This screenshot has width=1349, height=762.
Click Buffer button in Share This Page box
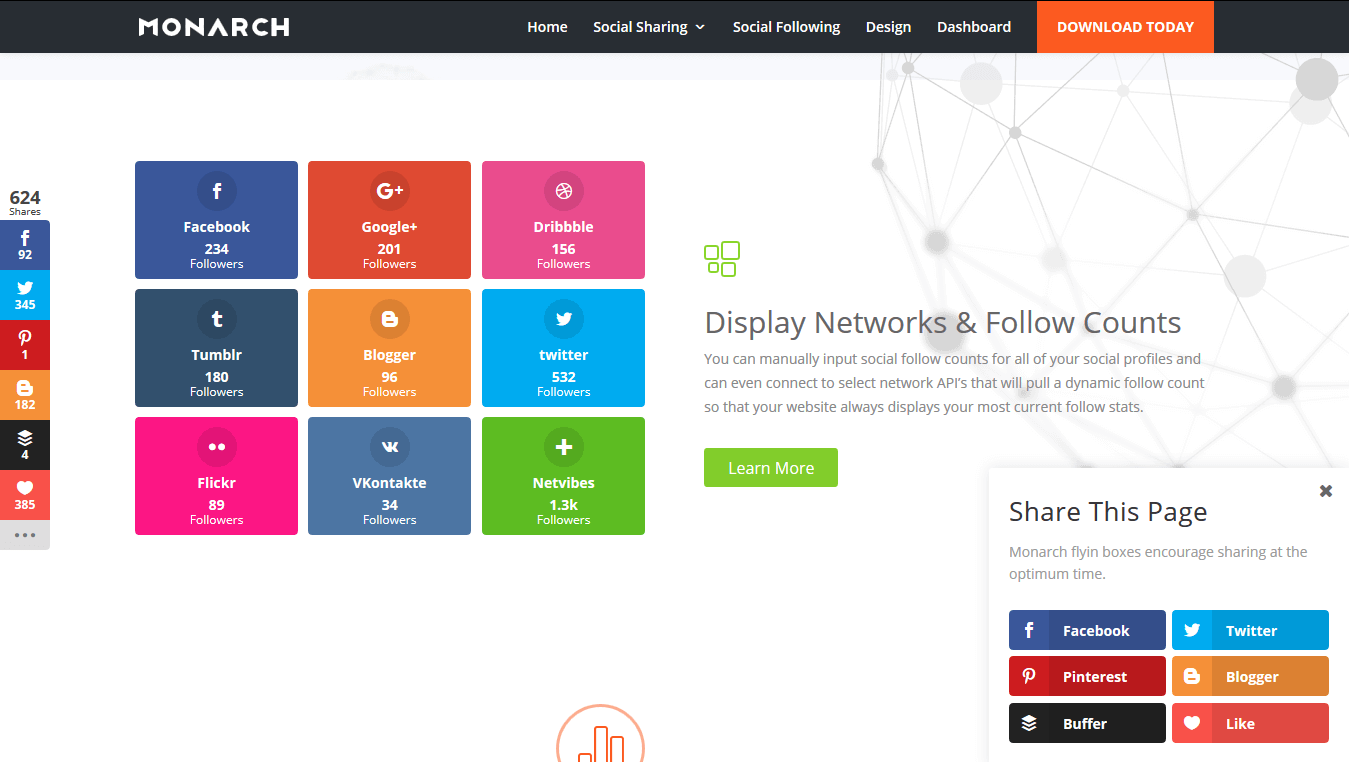point(1087,723)
